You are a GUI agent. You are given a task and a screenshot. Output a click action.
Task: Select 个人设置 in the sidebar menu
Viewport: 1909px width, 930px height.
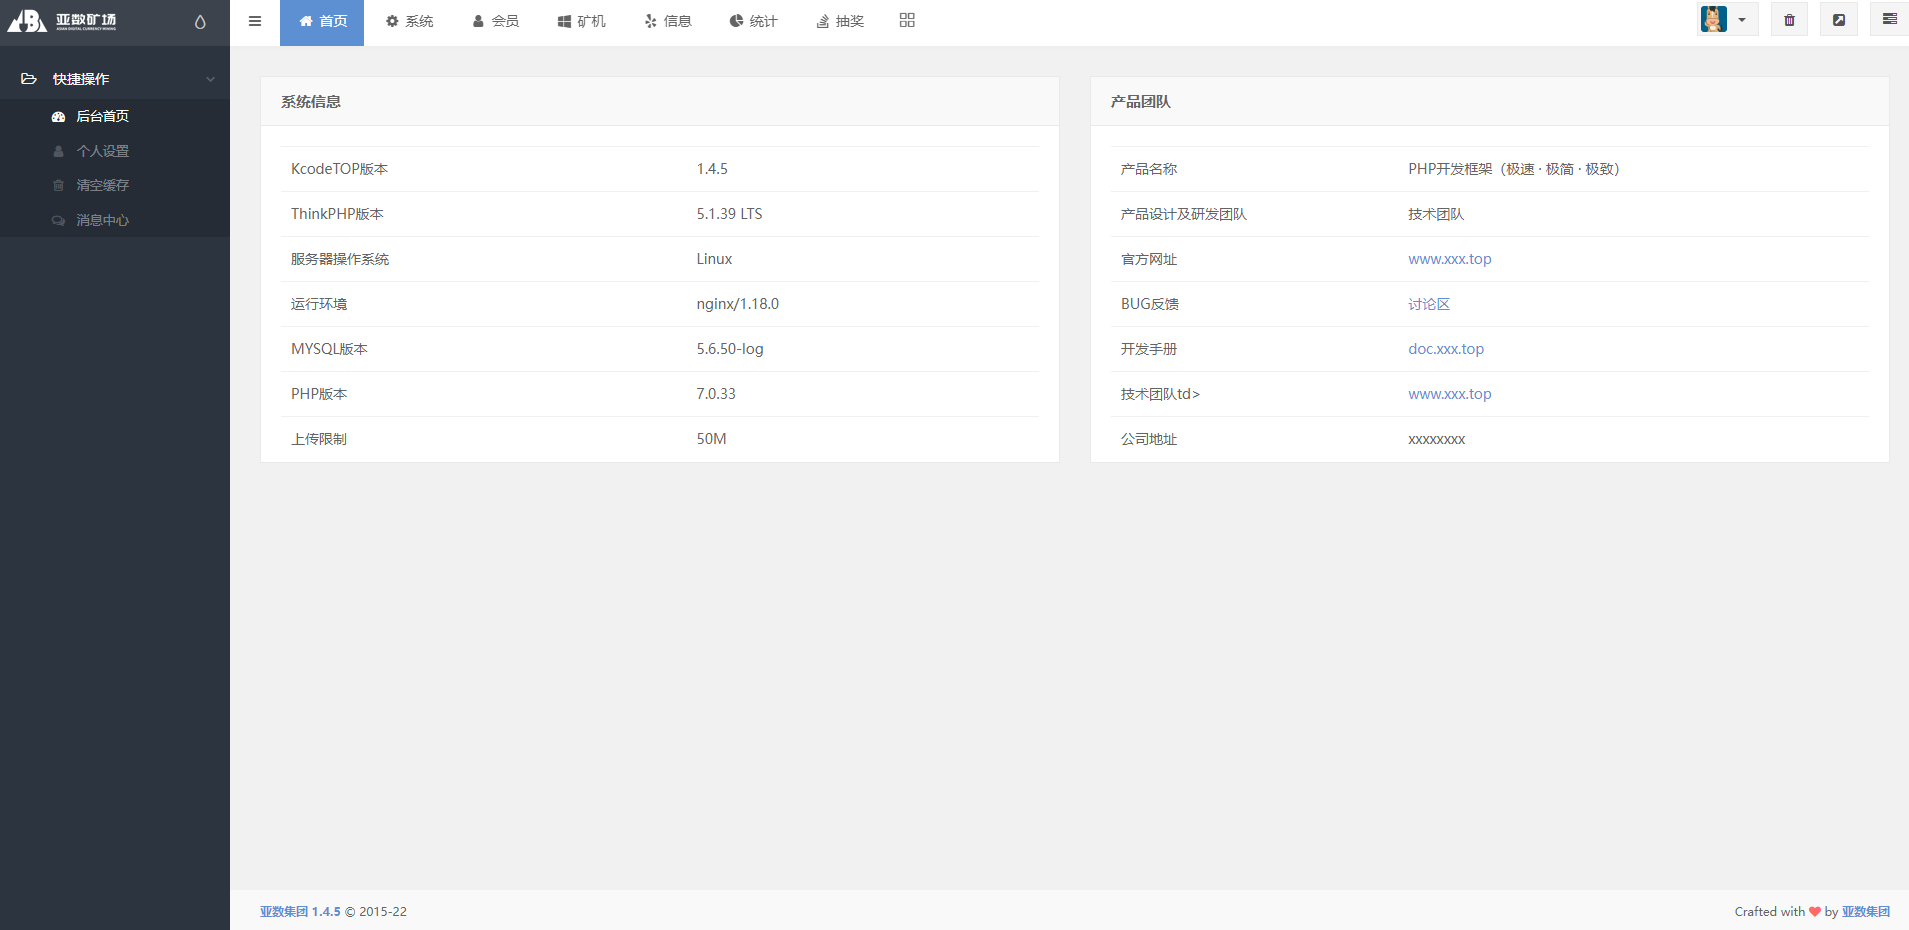(103, 150)
